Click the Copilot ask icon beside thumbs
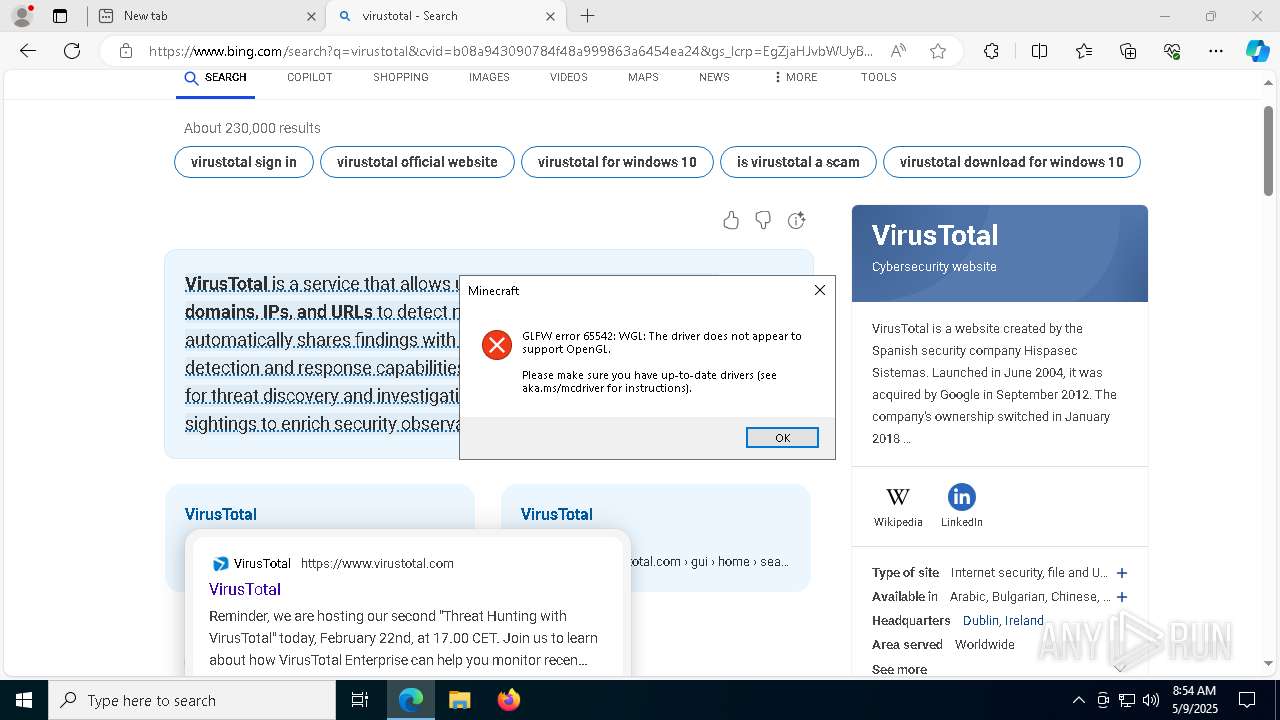Screen dimensions: 1280x720 [x=796, y=220]
